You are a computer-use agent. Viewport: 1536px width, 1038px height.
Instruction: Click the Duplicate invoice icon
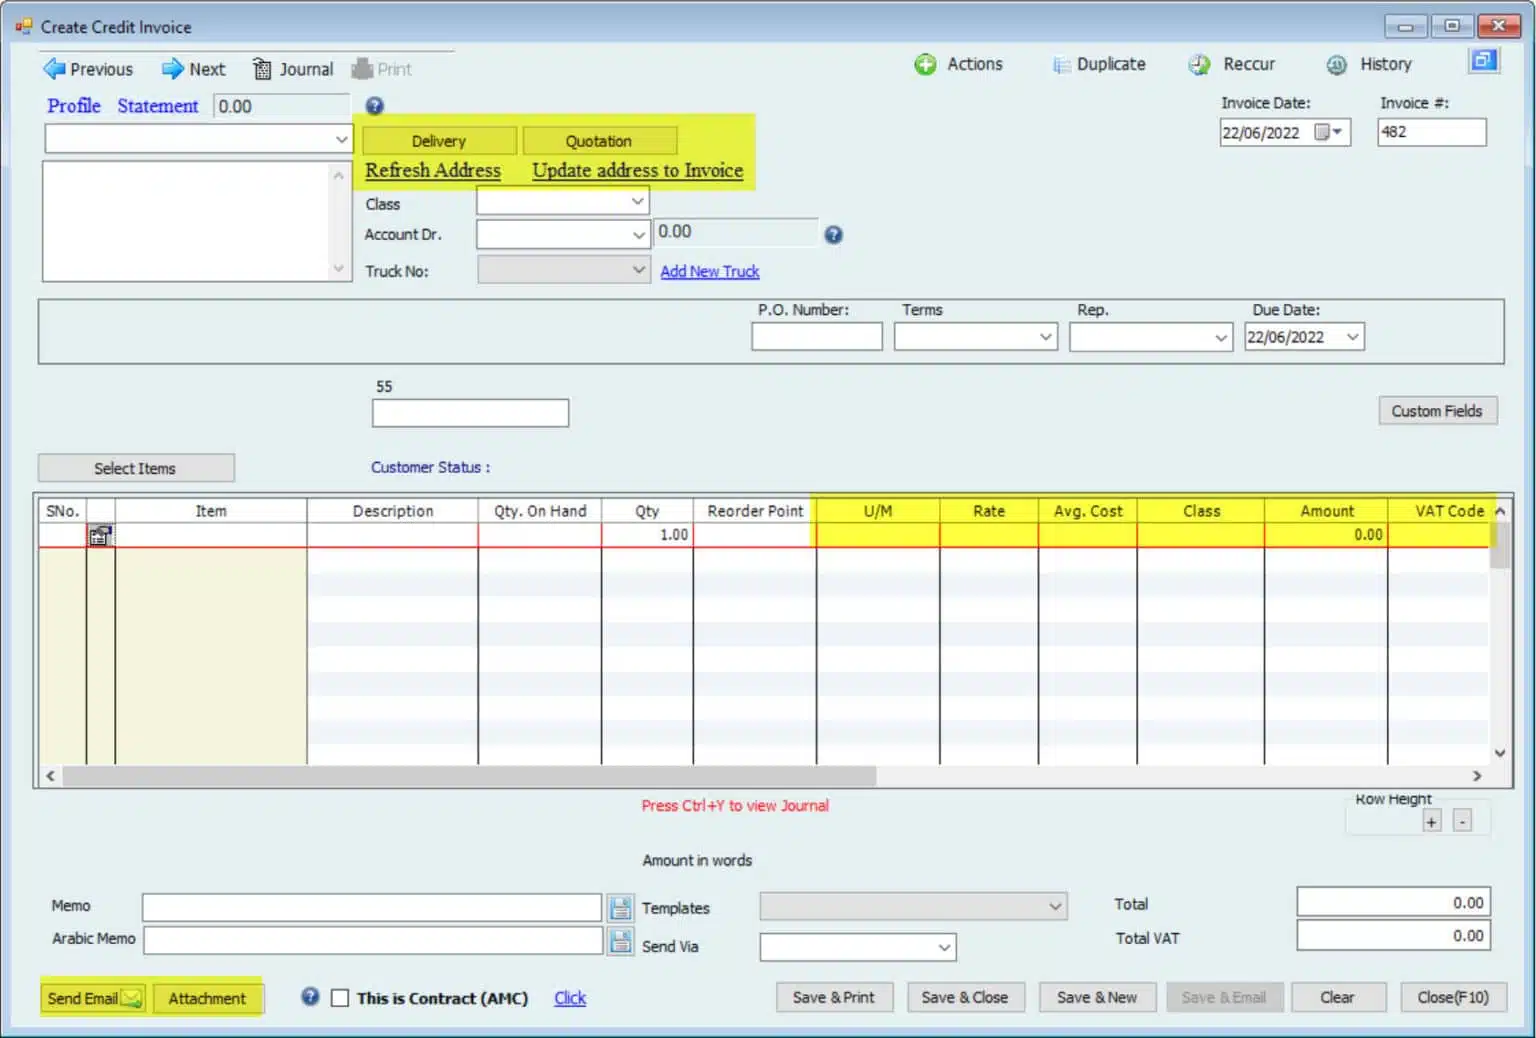[1061, 65]
